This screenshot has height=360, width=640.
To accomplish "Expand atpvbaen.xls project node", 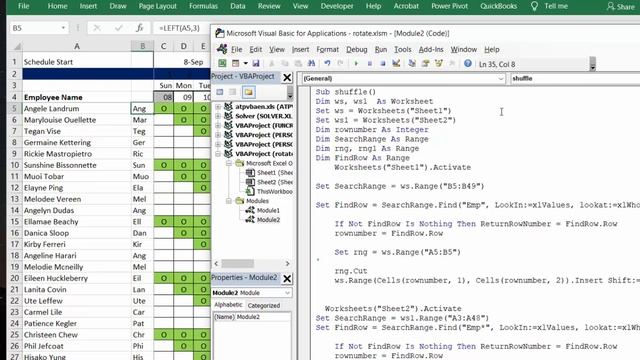I will click(x=218, y=107).
